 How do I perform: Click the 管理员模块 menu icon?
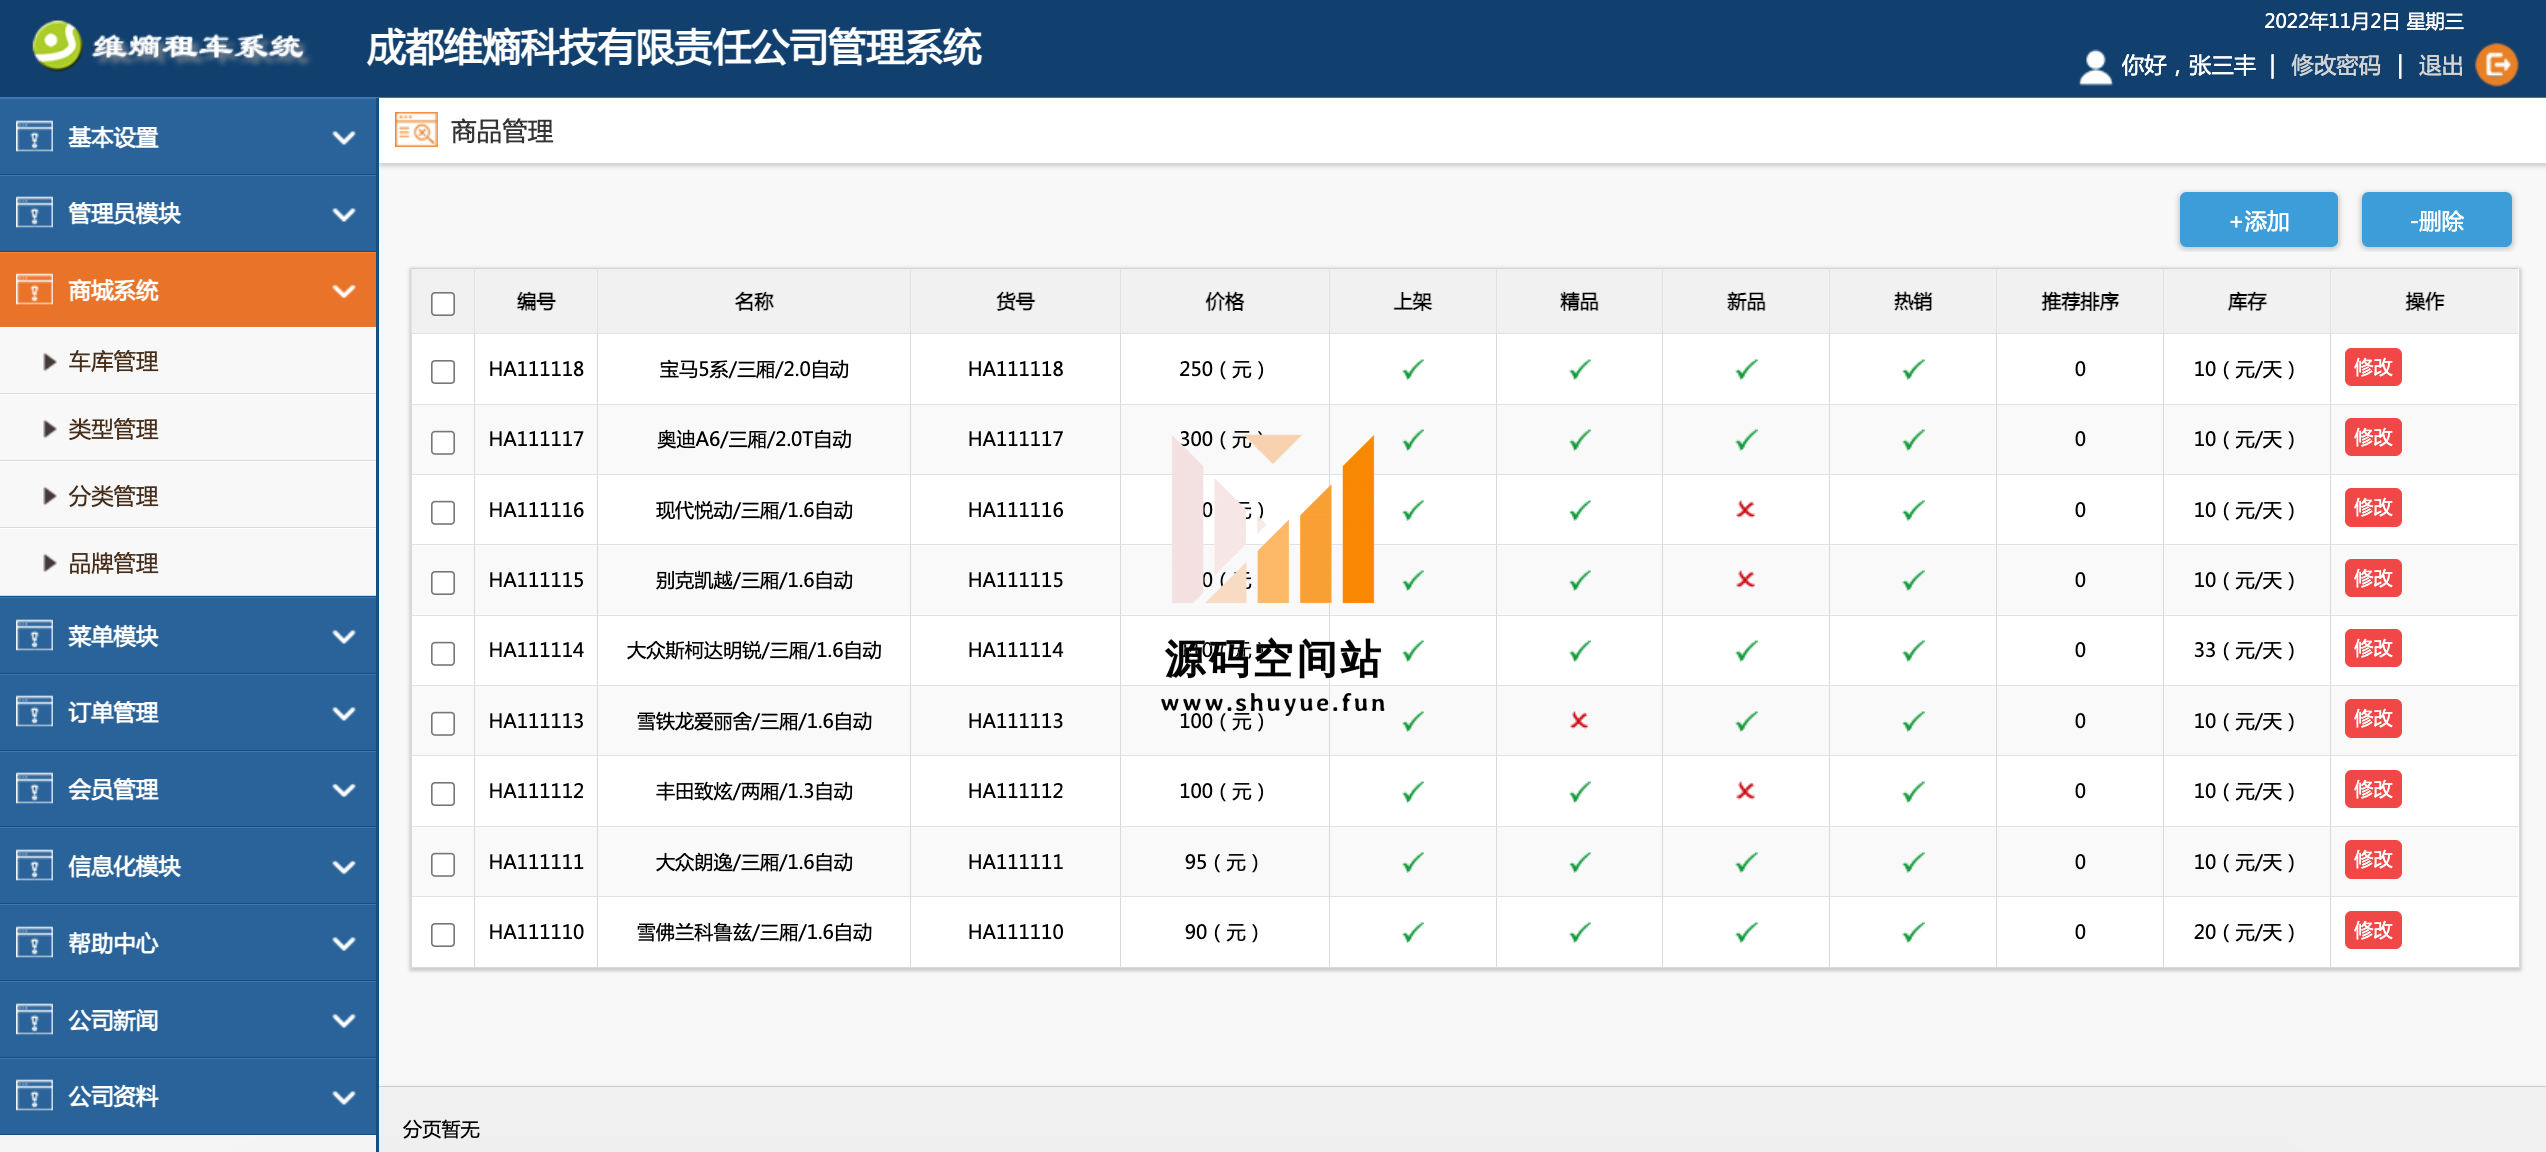coord(34,213)
